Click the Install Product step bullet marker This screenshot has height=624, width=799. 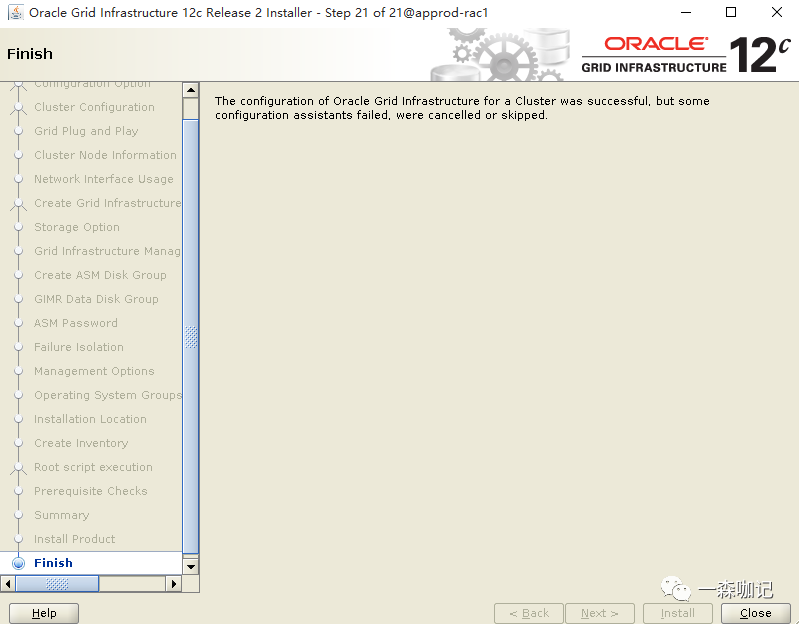(18, 539)
